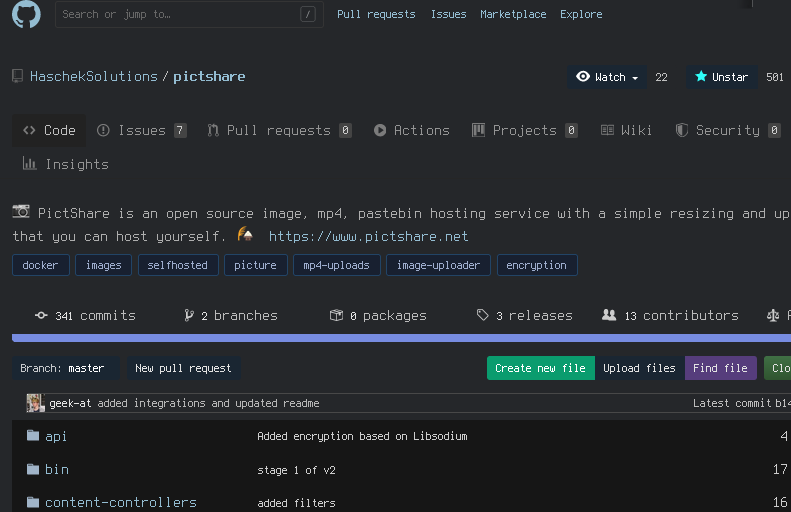
Task: Open the content-controllers folder
Action: tap(120, 502)
